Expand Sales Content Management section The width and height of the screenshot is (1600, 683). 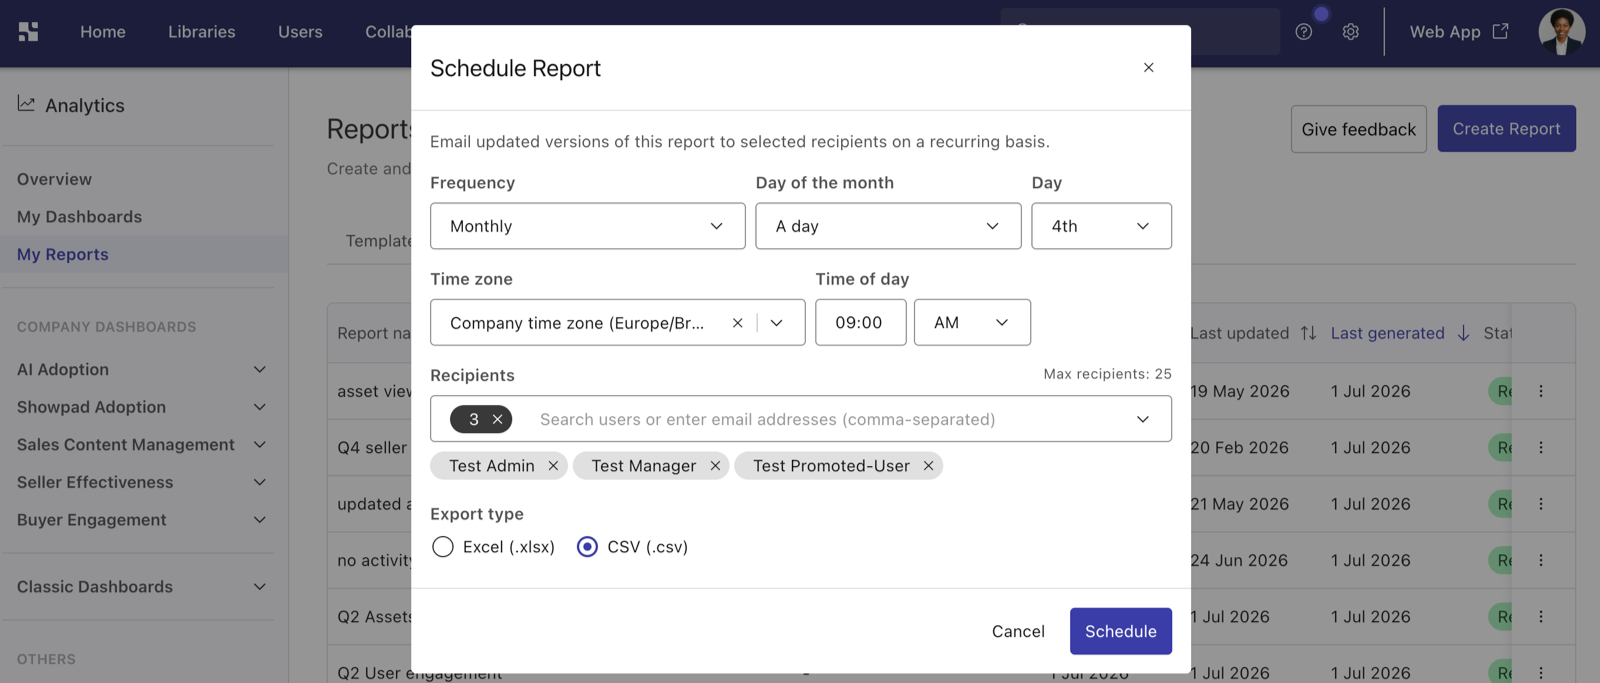(x=260, y=445)
